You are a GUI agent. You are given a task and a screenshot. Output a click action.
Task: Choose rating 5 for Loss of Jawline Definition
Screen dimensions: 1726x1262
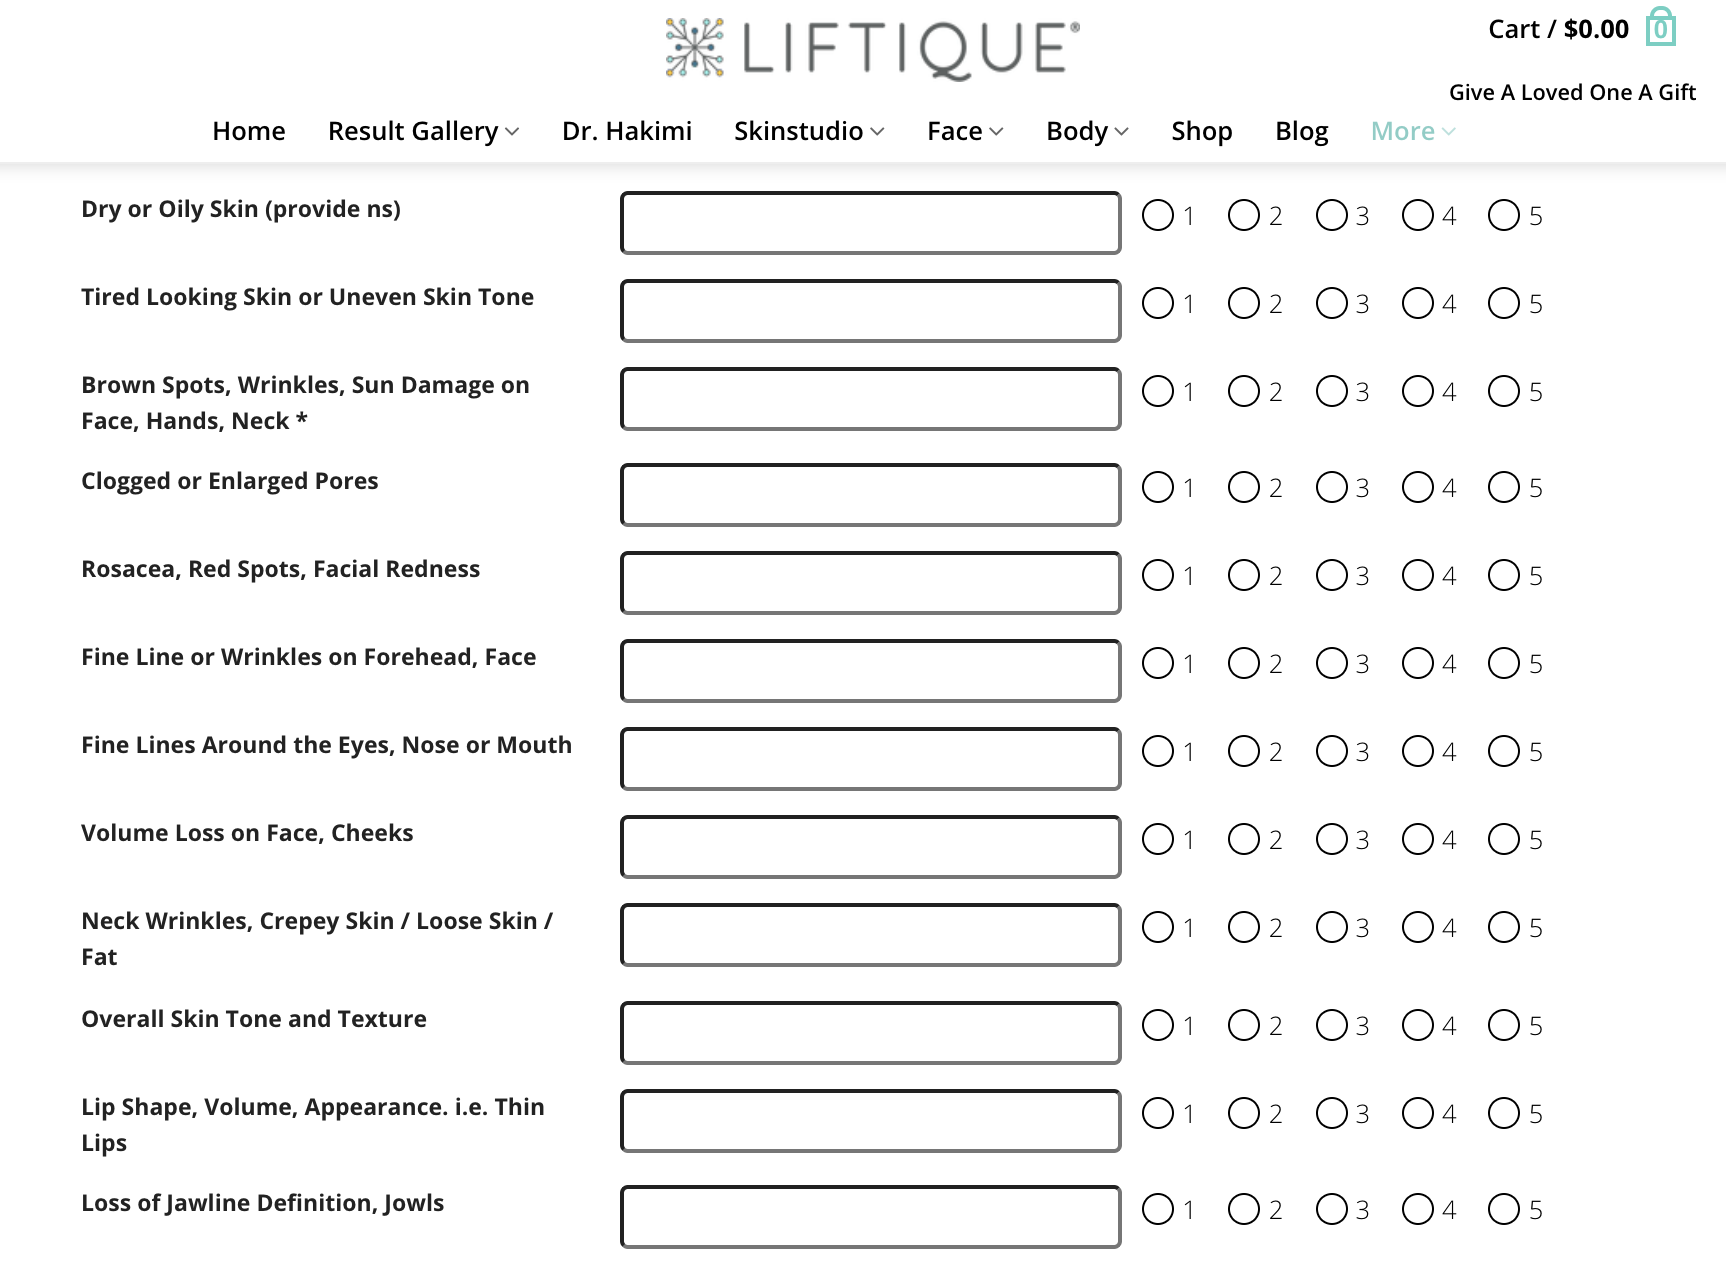coord(1504,1209)
